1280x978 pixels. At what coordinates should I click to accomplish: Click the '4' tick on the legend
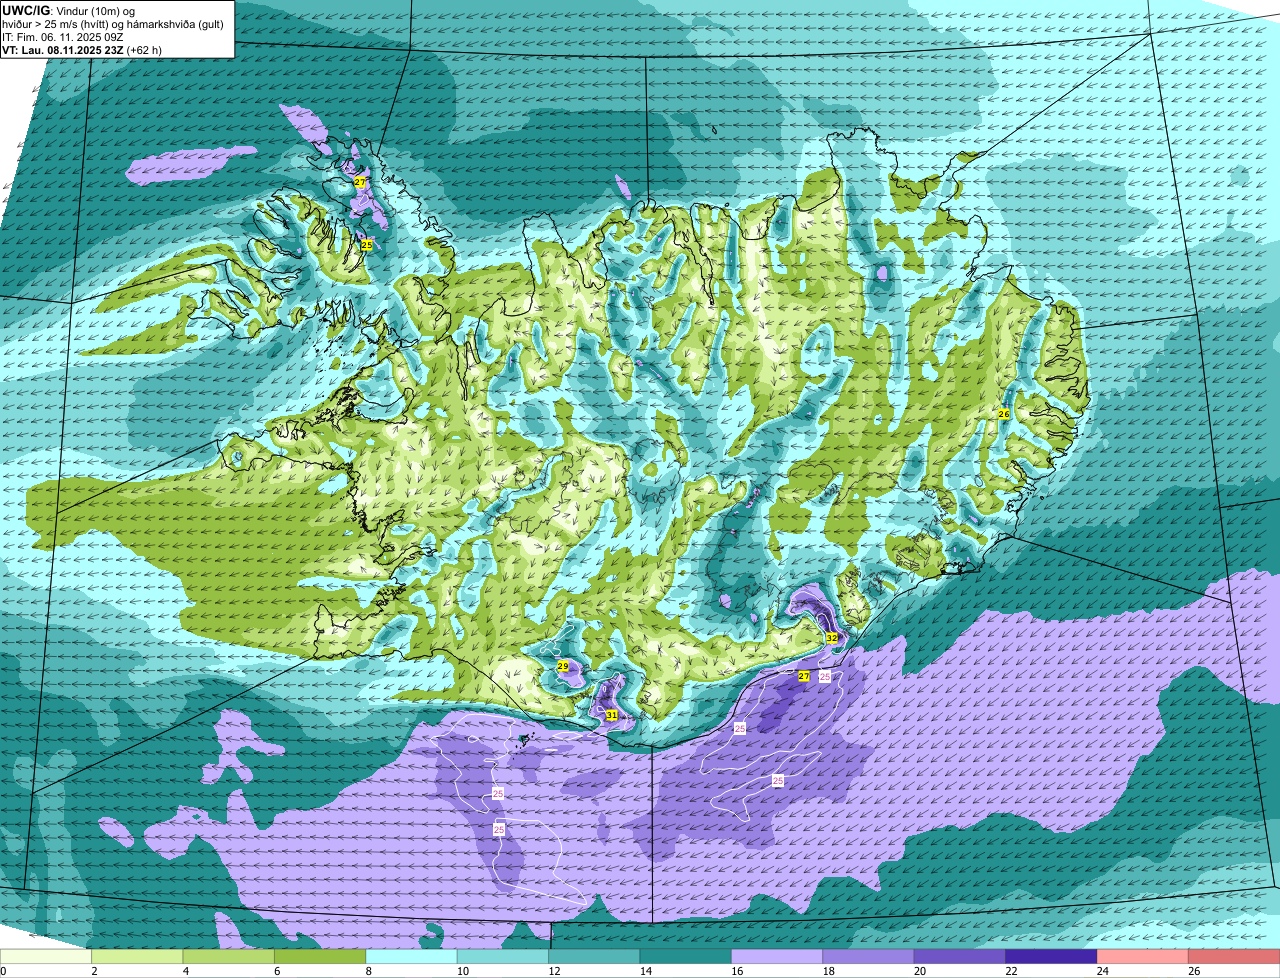186,971
